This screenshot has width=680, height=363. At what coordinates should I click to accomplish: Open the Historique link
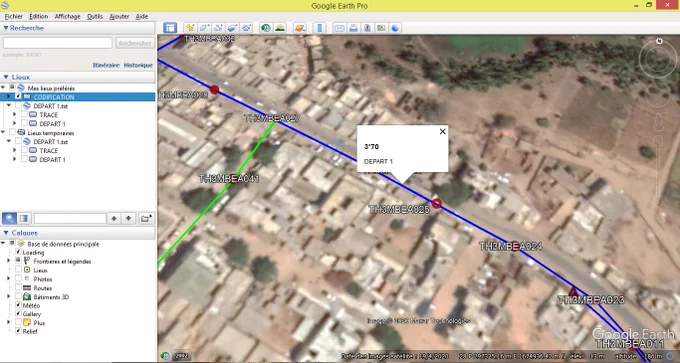point(138,65)
